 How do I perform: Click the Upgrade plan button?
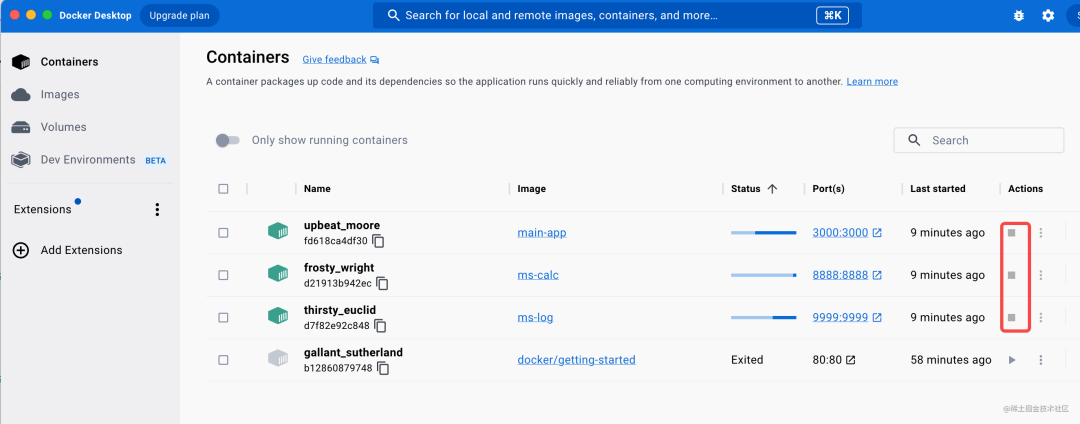click(179, 16)
